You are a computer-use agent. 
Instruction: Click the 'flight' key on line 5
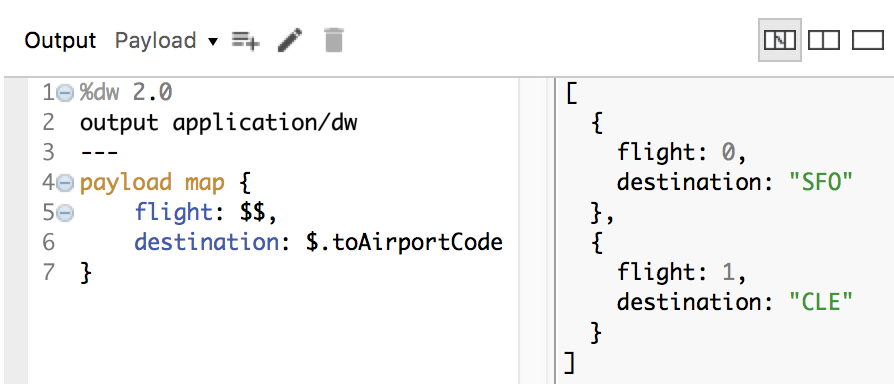[x=173, y=213]
